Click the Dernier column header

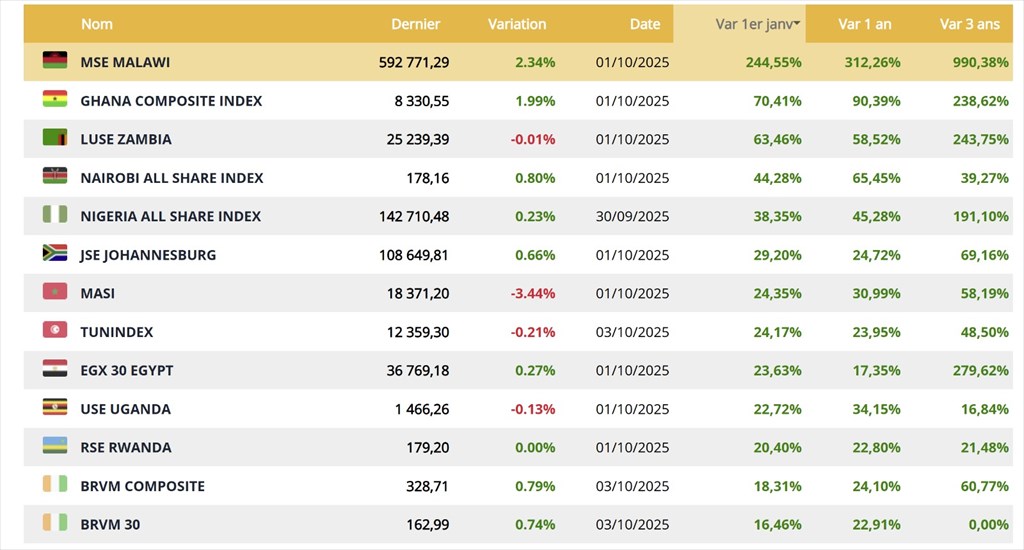click(415, 24)
